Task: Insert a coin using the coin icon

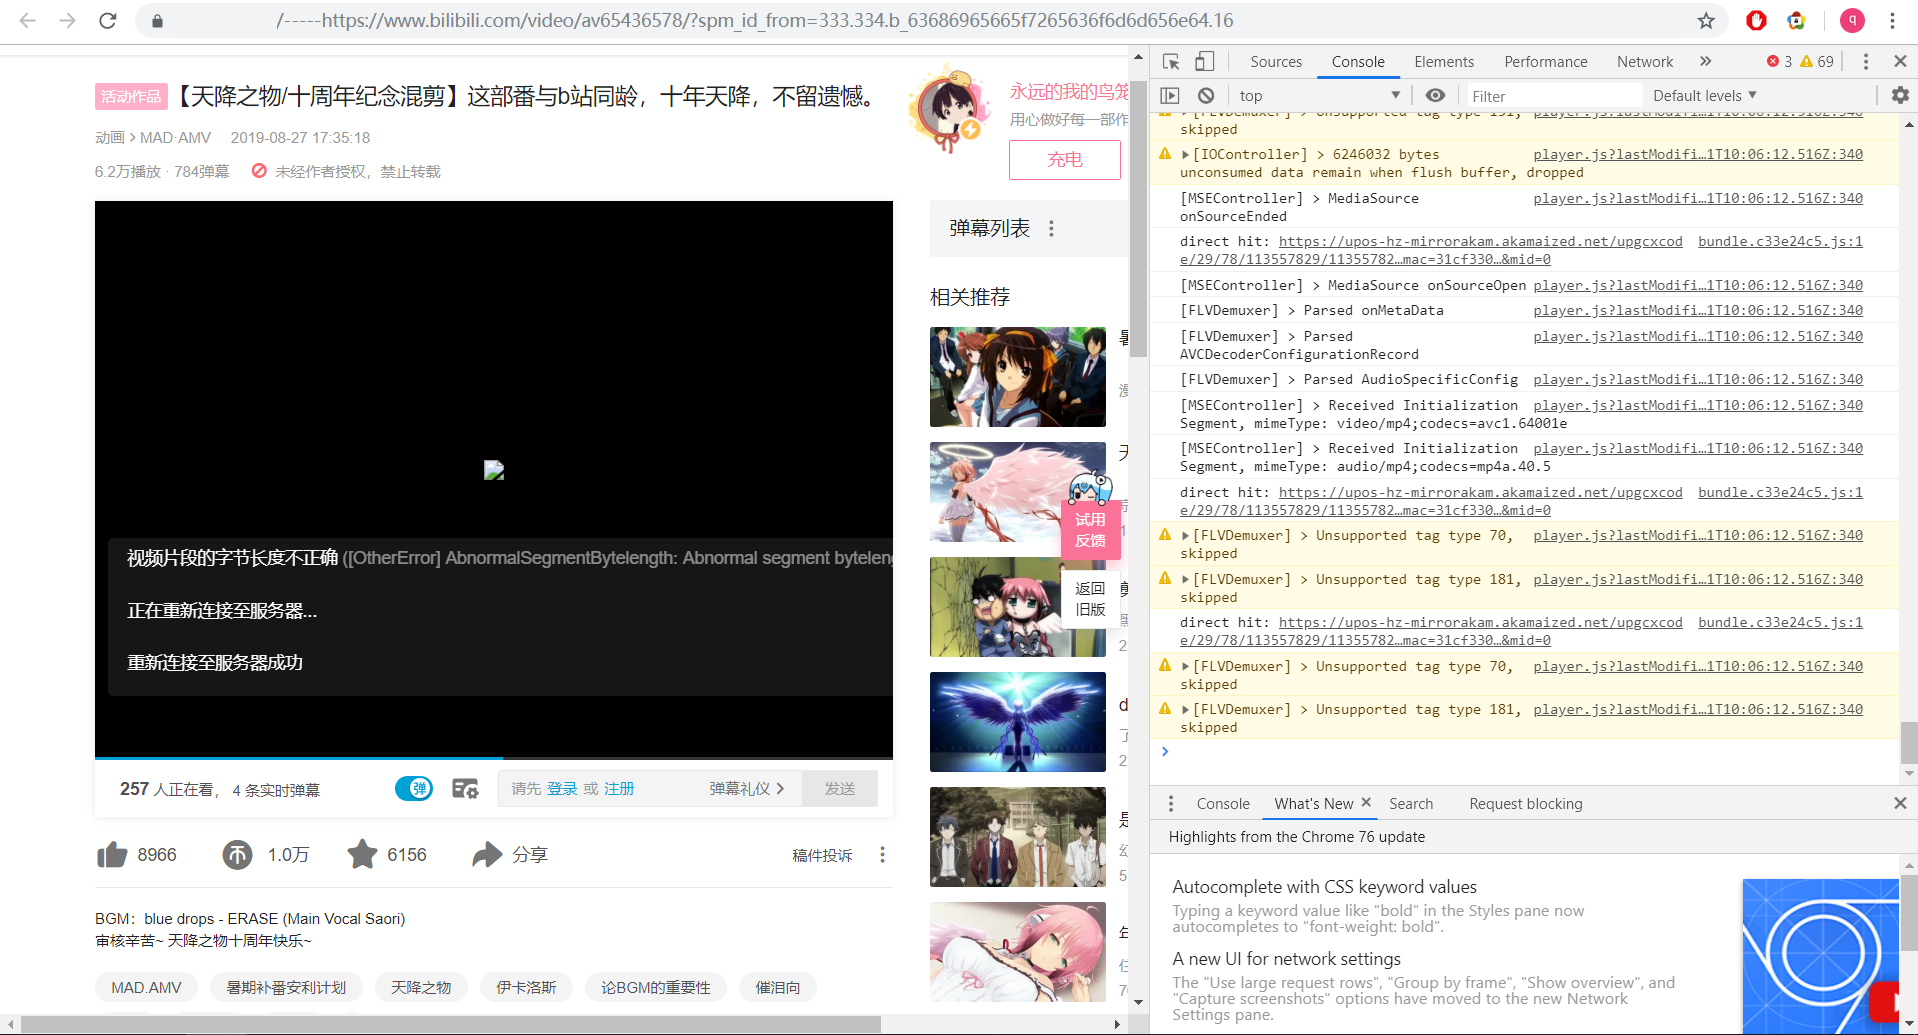Action: 236,854
